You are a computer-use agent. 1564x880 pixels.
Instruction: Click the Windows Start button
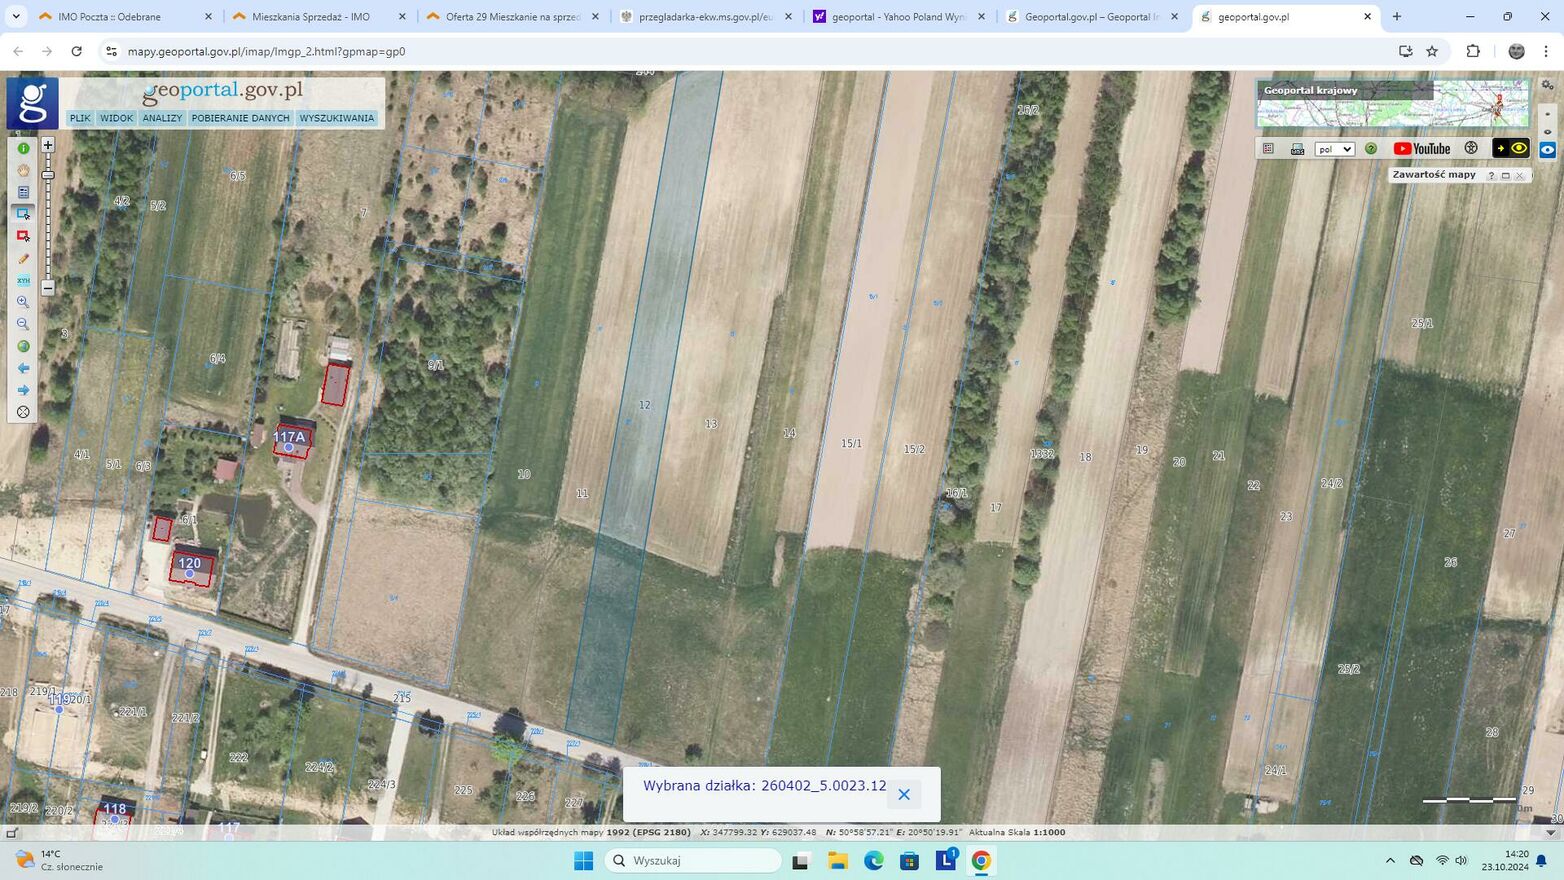click(x=583, y=861)
